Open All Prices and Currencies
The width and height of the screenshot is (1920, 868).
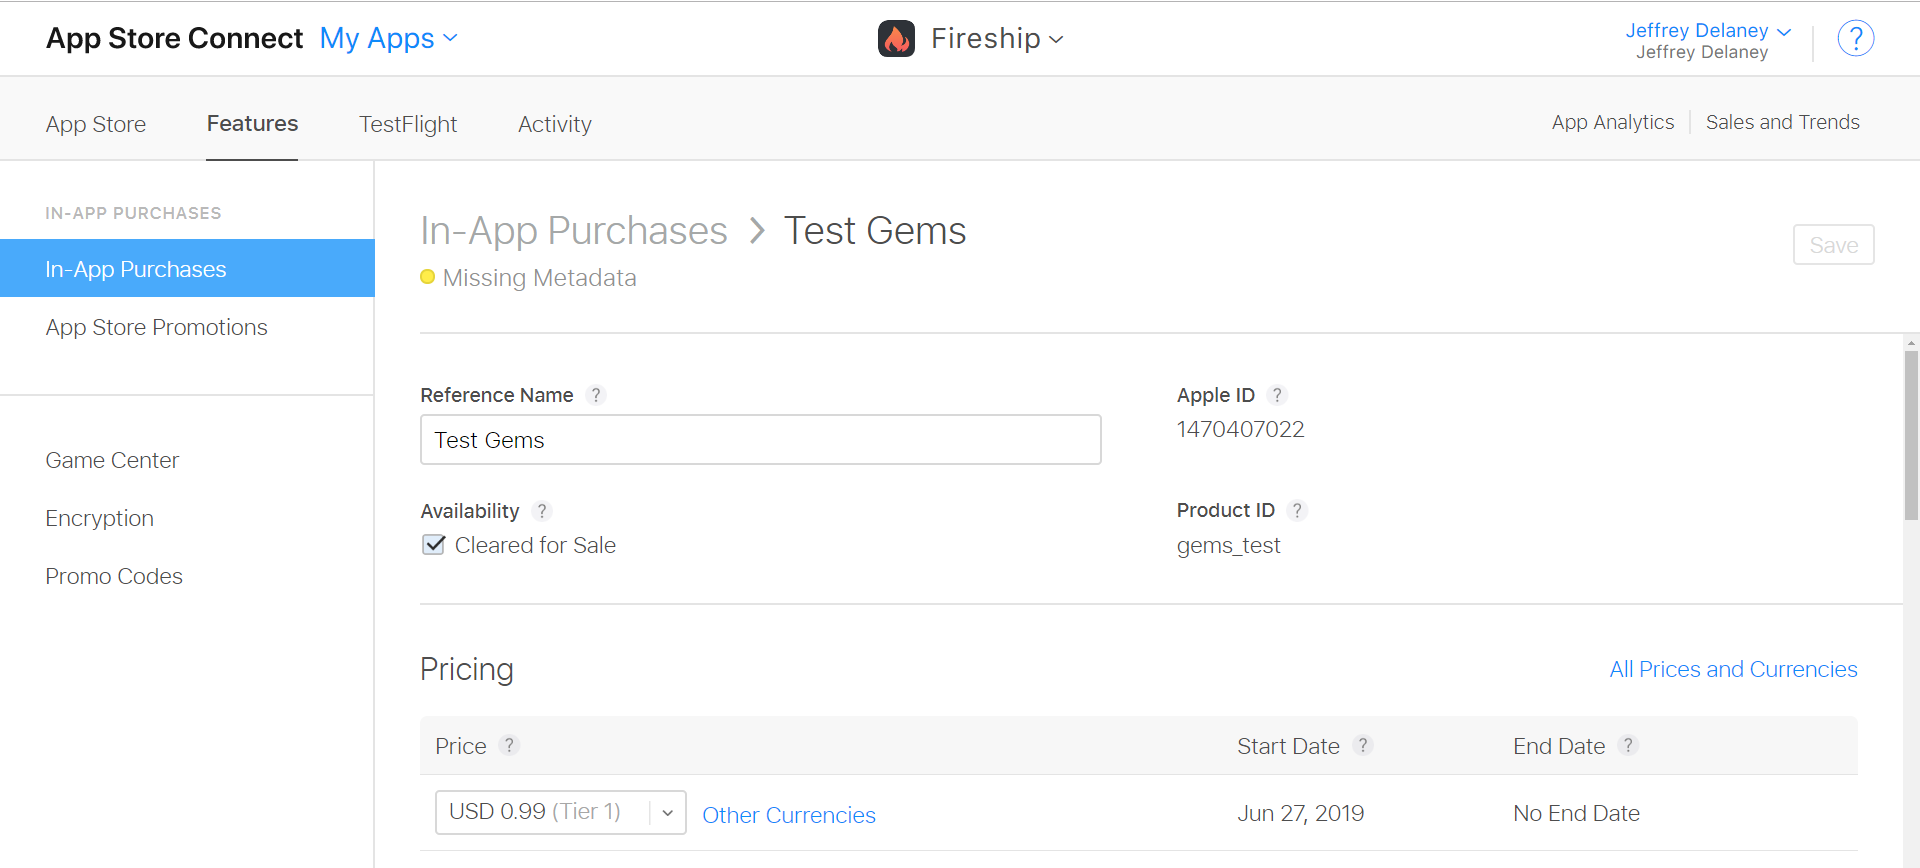[1733, 669]
